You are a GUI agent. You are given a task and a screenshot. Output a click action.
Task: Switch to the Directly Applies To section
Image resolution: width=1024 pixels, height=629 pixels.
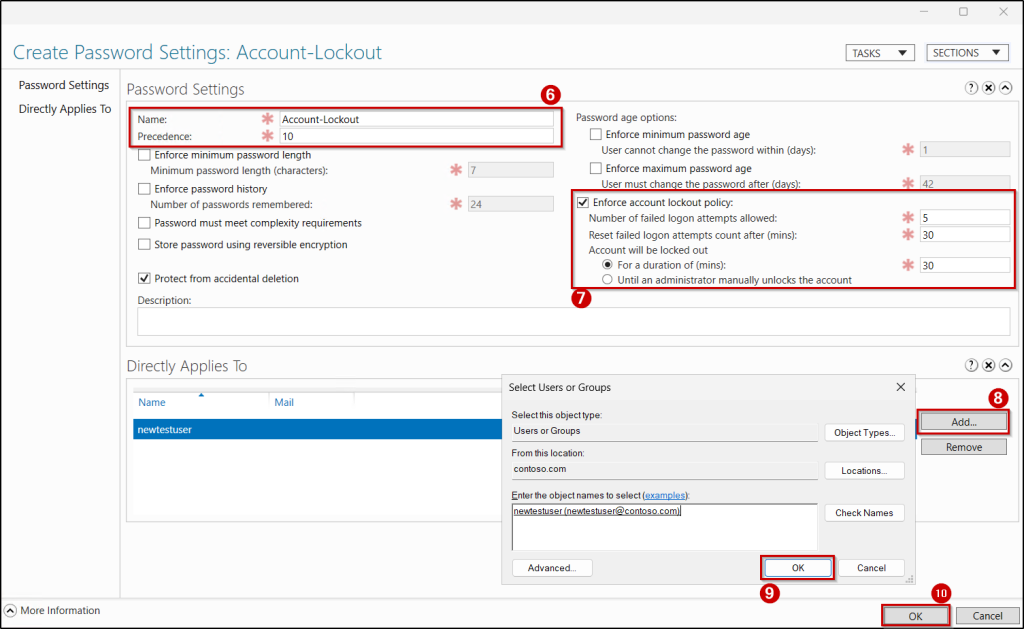pos(63,109)
